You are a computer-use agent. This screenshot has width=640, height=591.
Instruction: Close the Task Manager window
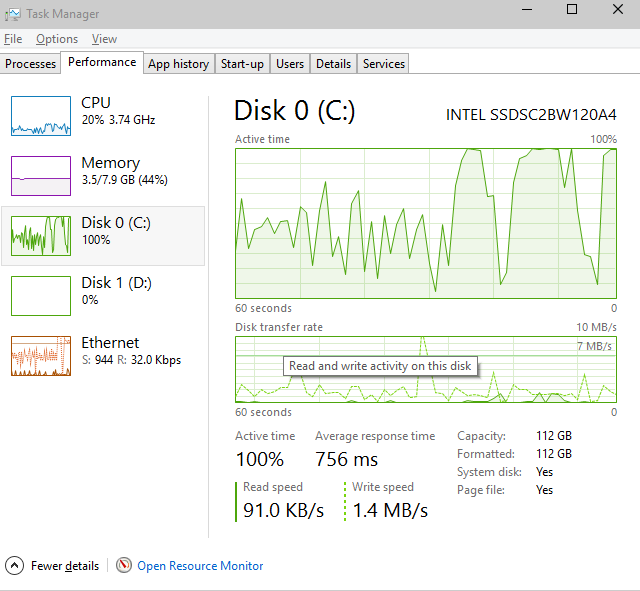pos(618,9)
